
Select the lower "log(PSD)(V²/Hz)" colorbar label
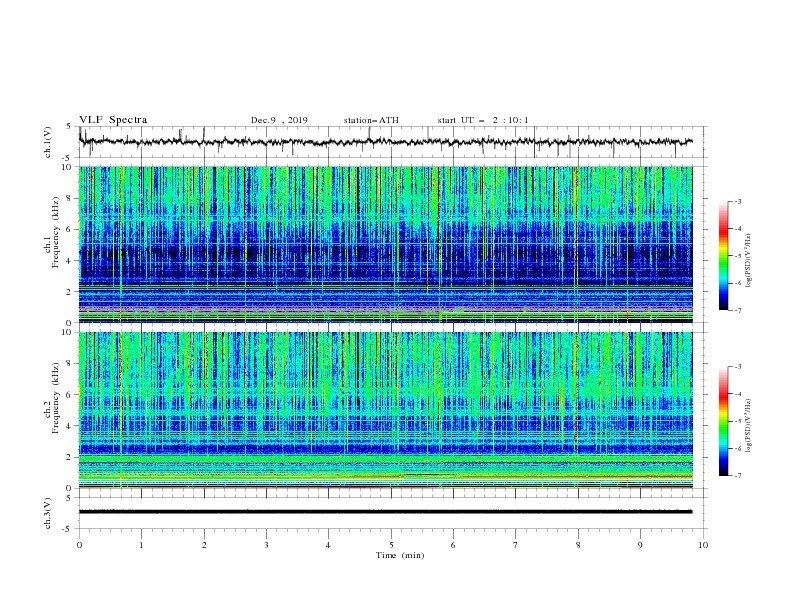(748, 425)
